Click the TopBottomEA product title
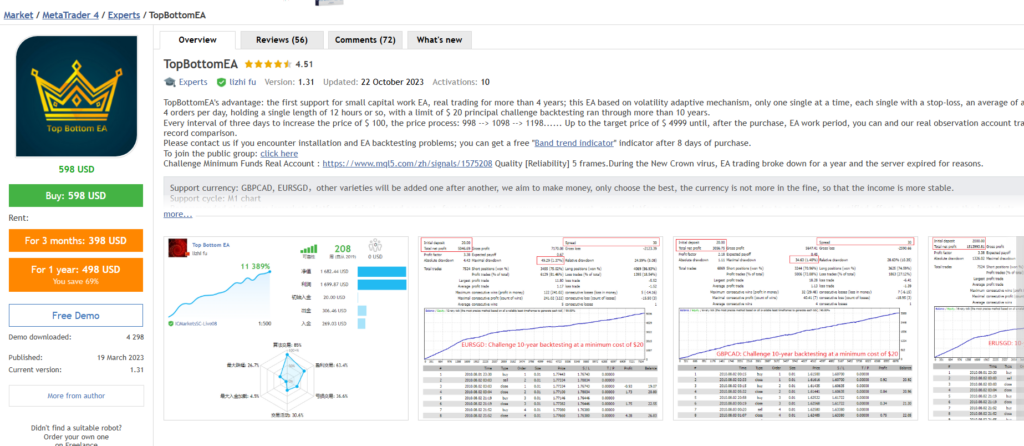 point(200,64)
